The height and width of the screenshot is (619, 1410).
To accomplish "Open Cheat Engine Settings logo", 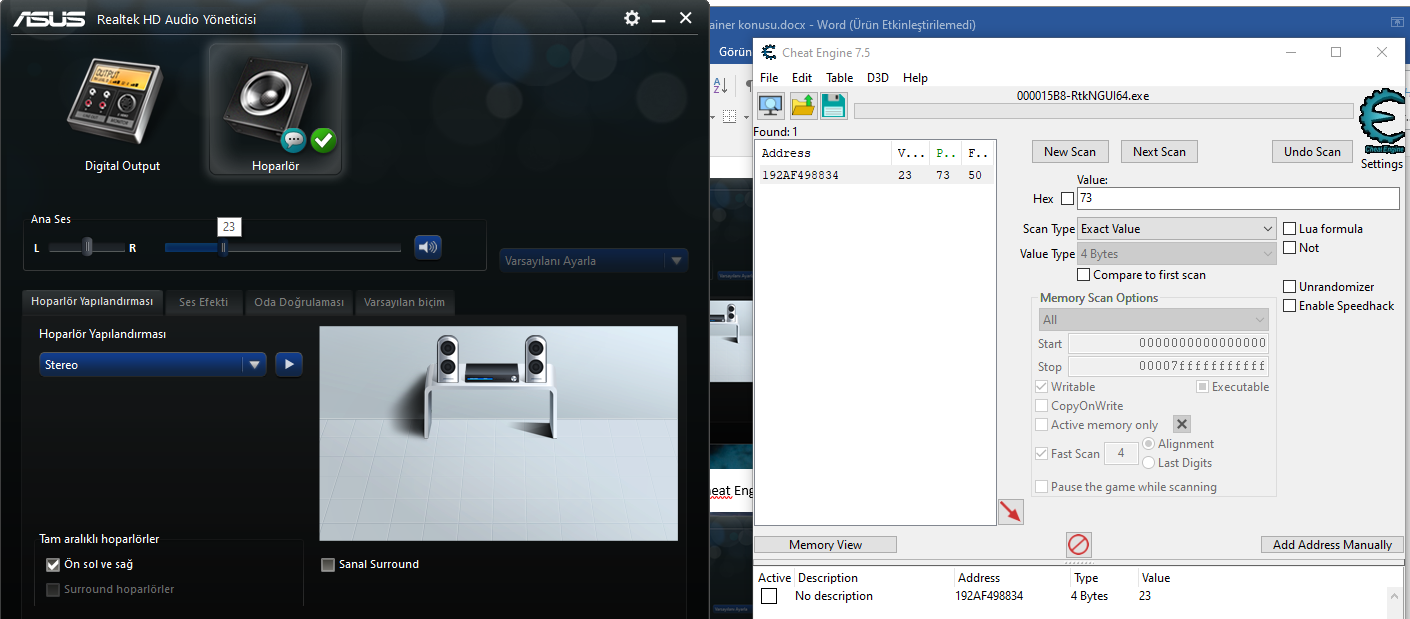I will click(x=1382, y=123).
